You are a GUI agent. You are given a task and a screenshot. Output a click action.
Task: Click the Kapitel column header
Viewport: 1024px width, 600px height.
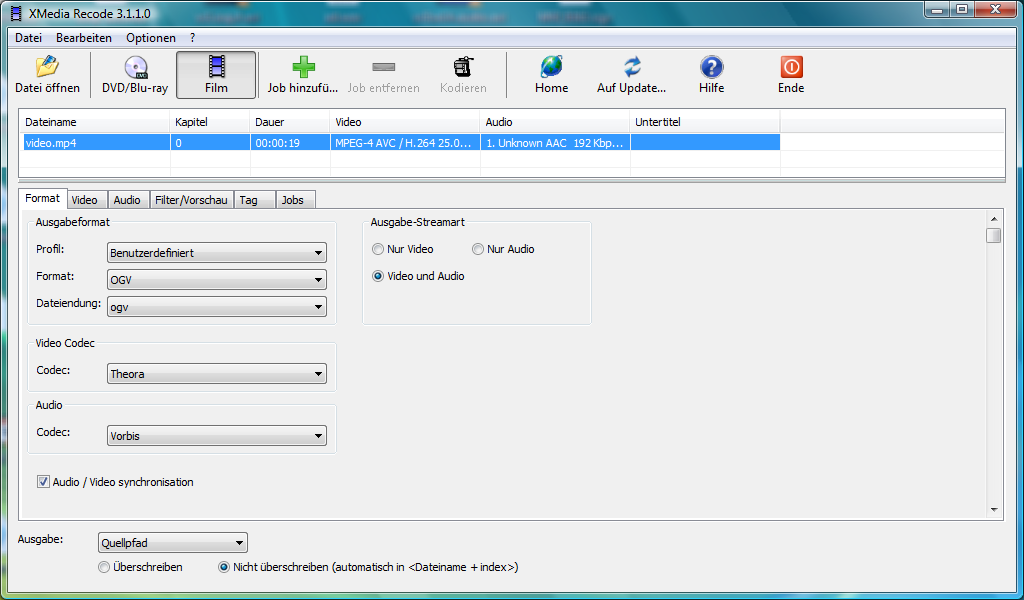pyautogui.click(x=210, y=122)
